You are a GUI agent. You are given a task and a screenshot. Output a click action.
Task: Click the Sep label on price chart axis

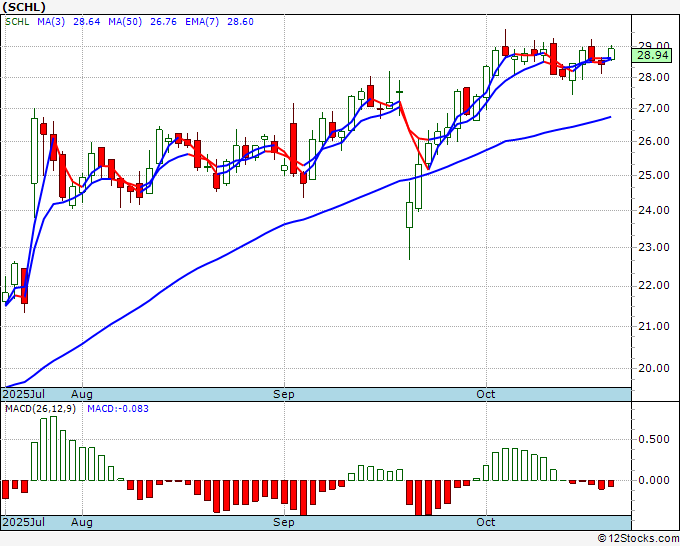pos(284,394)
